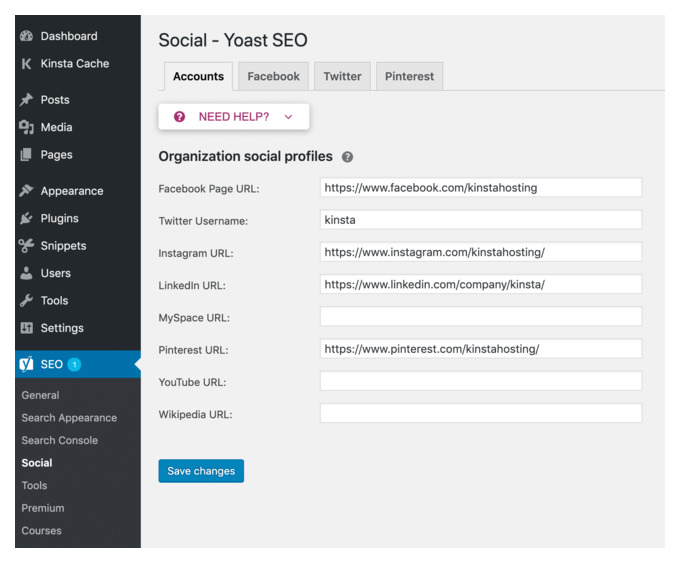Image resolution: width=680 pixels, height=563 pixels.
Task: Open the Twitter tab
Action: point(342,76)
